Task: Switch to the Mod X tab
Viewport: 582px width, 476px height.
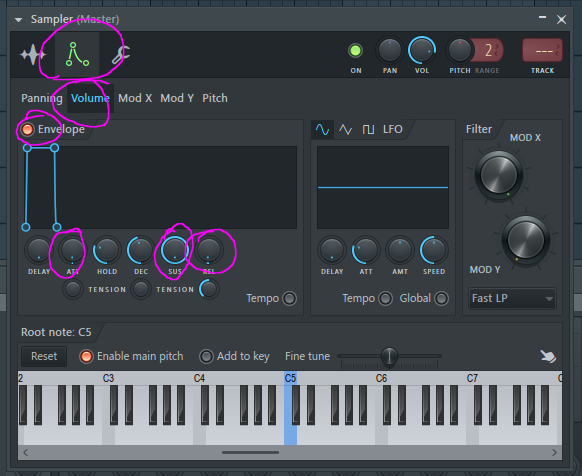Action: tap(135, 98)
